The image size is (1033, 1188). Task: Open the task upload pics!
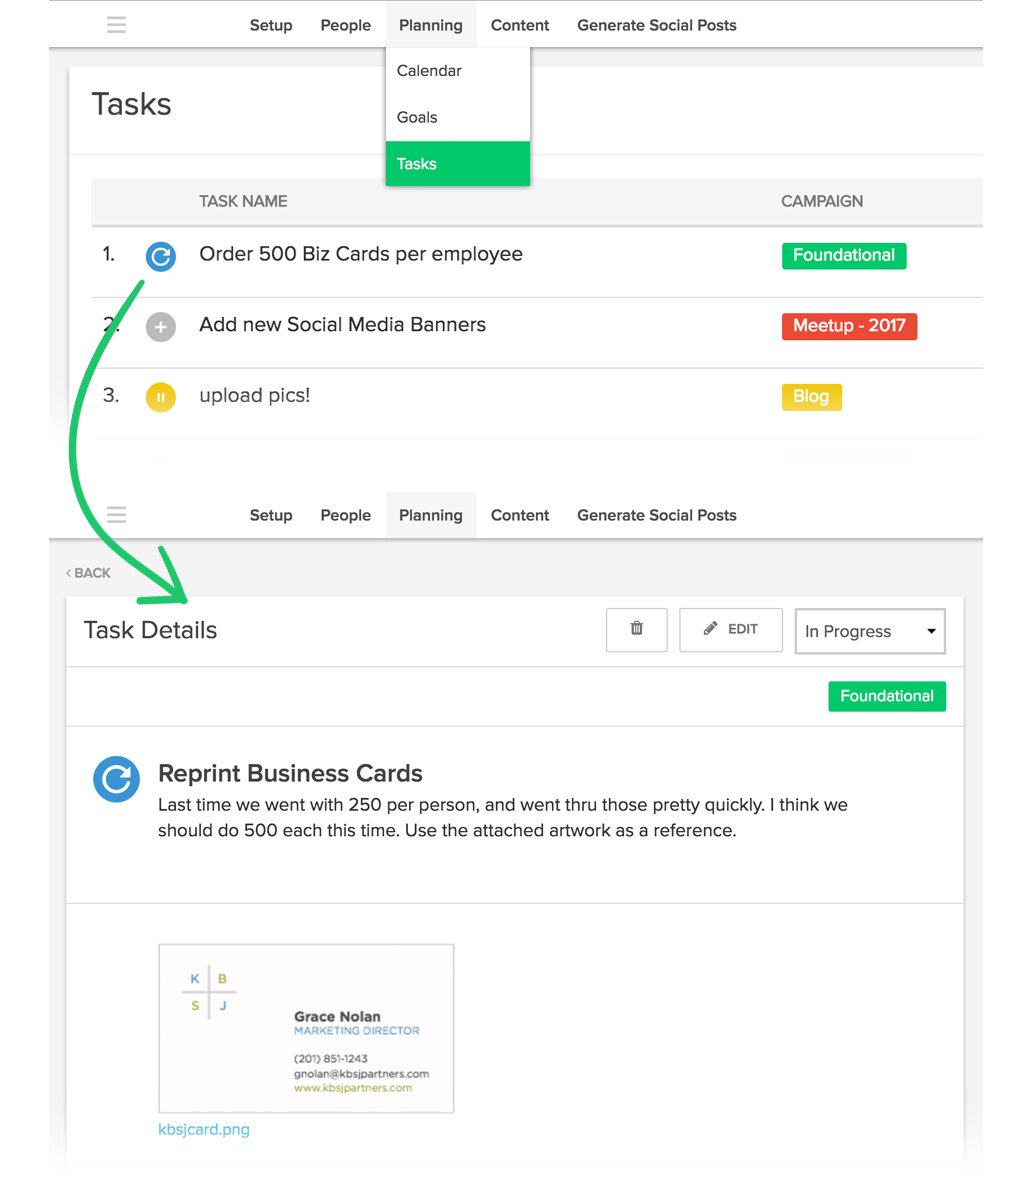255,395
